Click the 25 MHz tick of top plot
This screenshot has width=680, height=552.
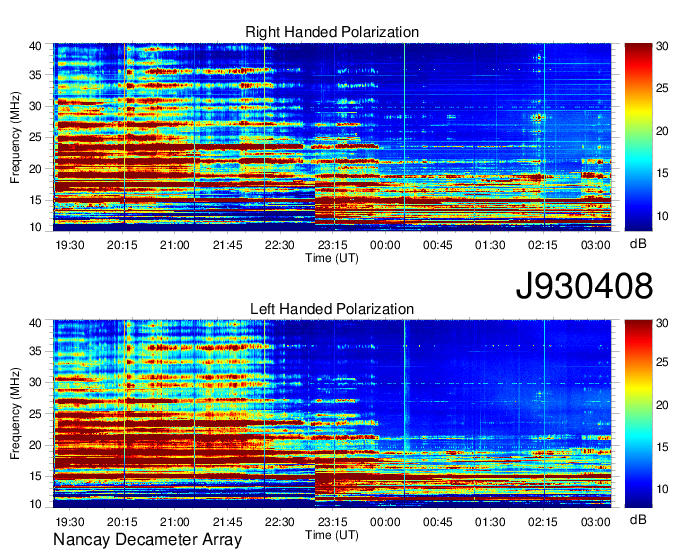click(x=35, y=137)
